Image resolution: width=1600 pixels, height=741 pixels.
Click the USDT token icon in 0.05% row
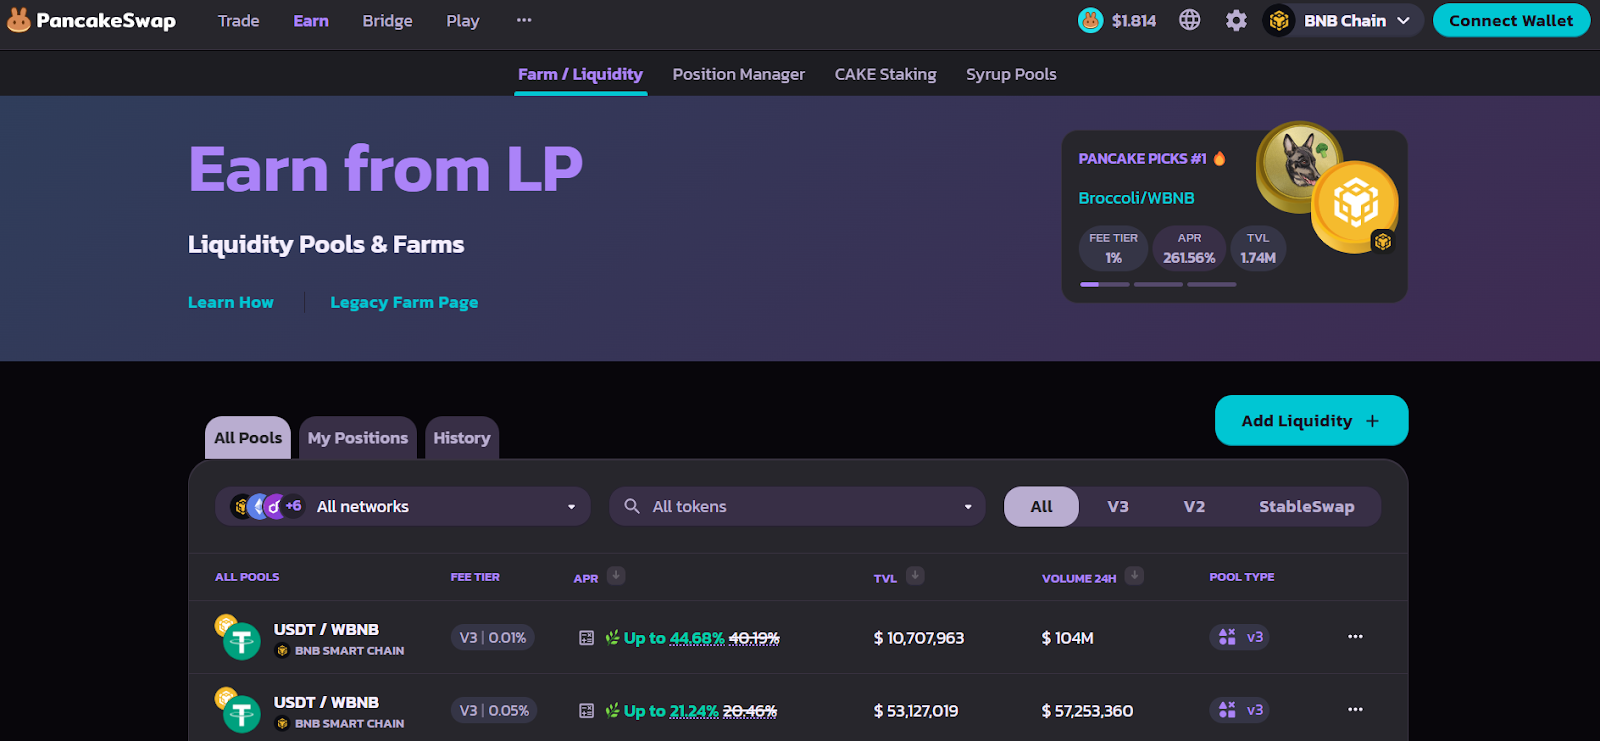pyautogui.click(x=241, y=714)
